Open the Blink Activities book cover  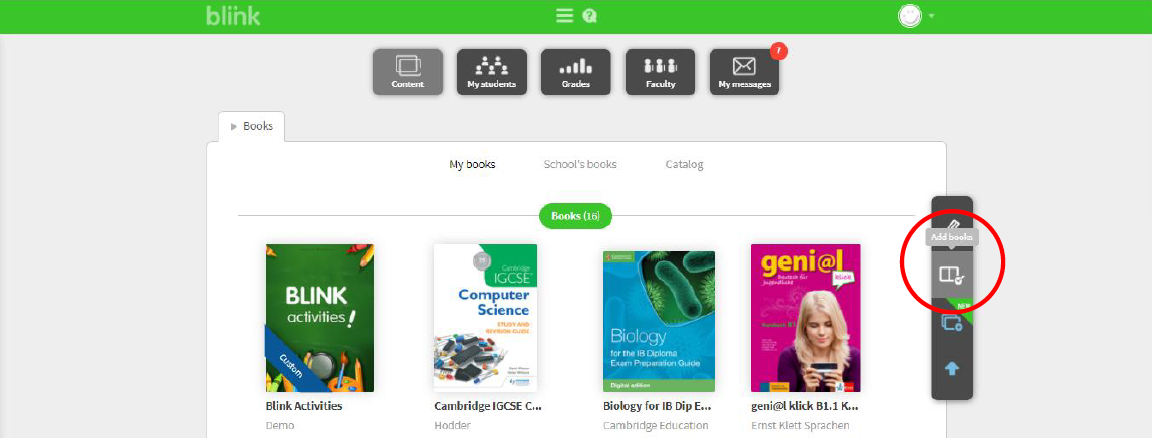[x=320, y=318]
